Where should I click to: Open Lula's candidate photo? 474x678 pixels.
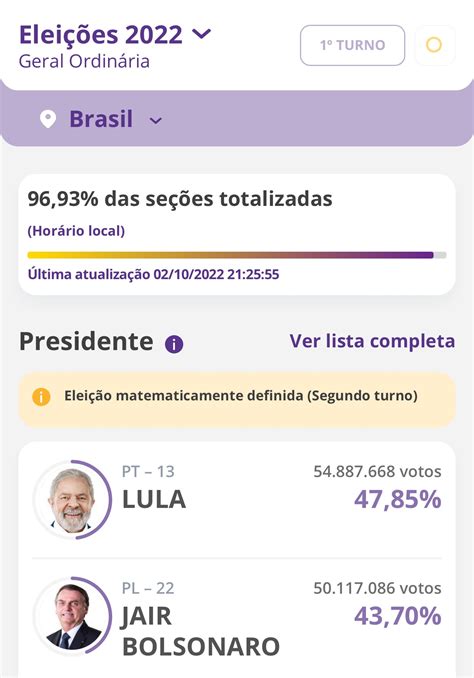click(x=72, y=500)
